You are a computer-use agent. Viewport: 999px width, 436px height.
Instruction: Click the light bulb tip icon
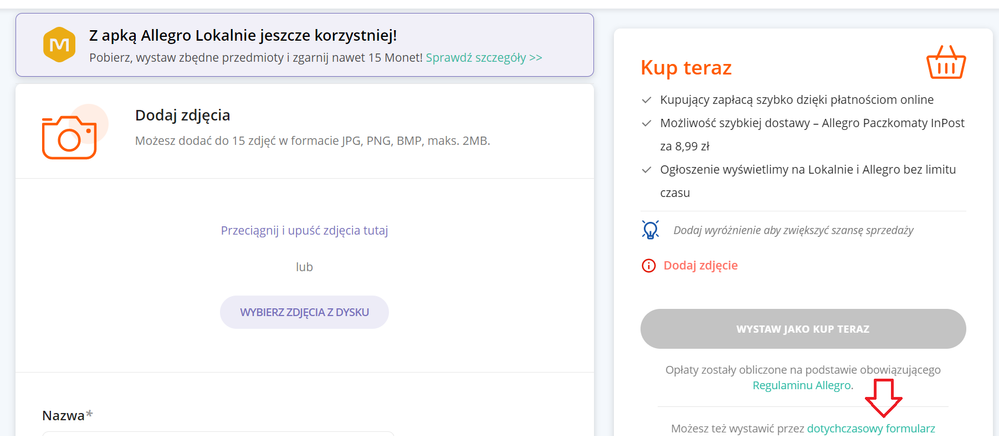(x=649, y=229)
